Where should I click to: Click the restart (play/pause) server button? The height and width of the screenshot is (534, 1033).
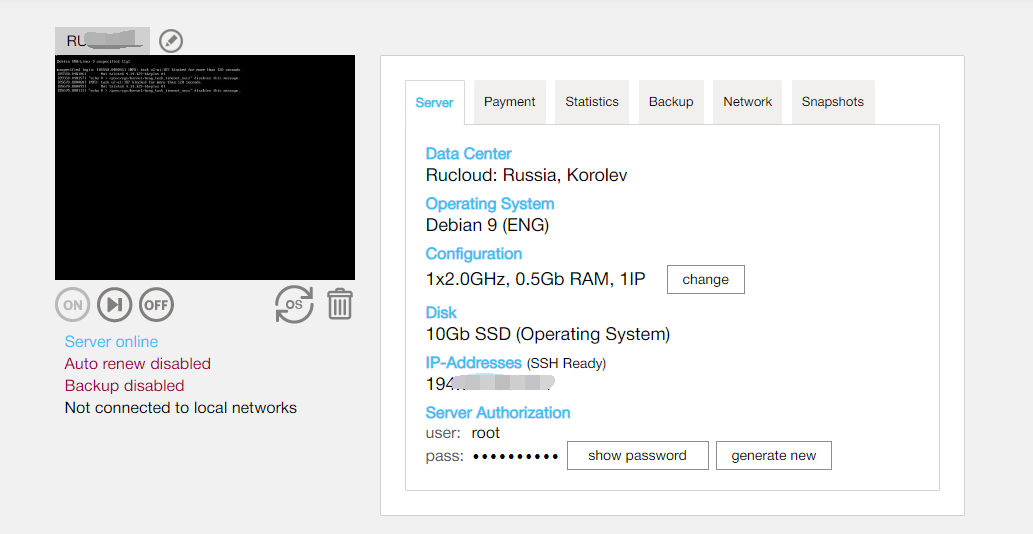coord(115,305)
